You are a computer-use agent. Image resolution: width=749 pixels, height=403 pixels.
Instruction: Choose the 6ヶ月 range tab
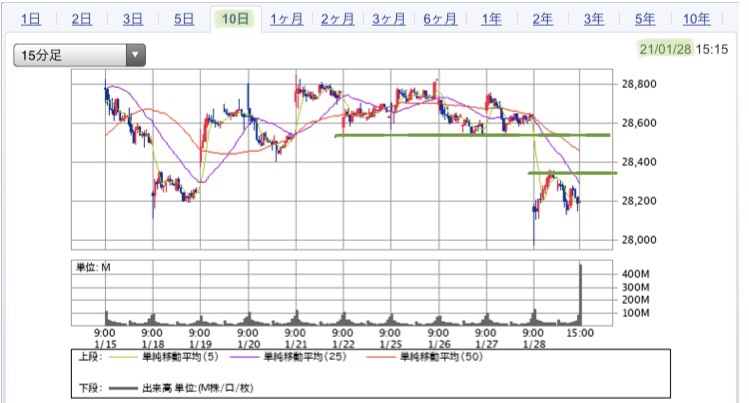click(440, 19)
